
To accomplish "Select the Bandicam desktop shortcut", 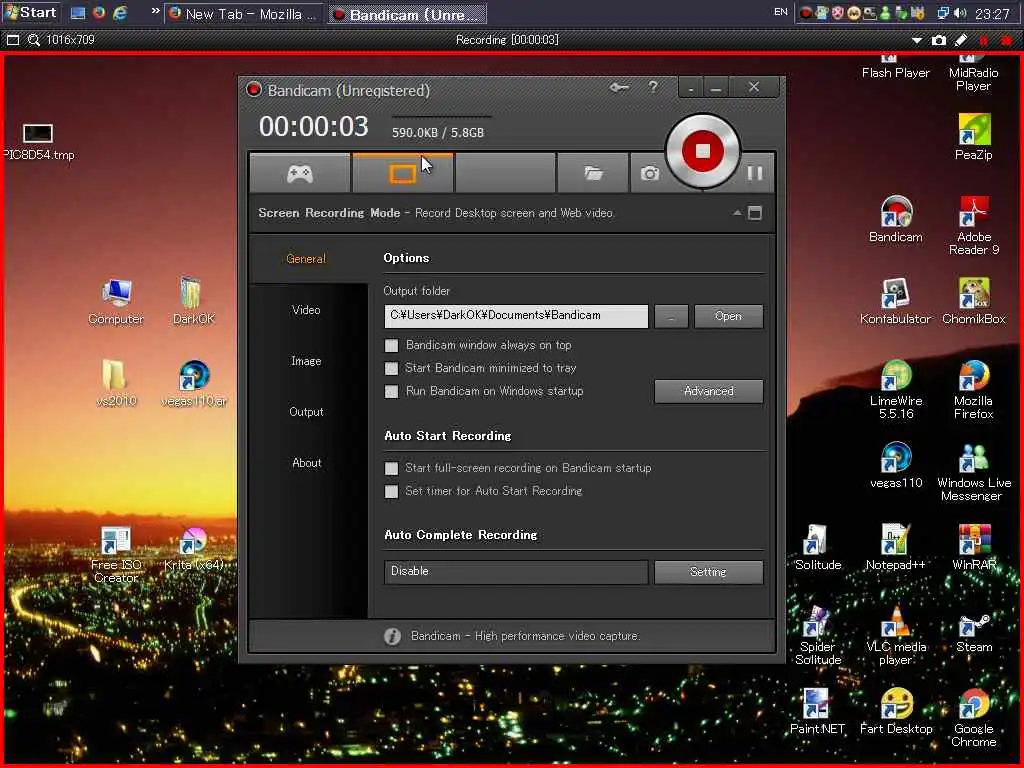I will [896, 219].
